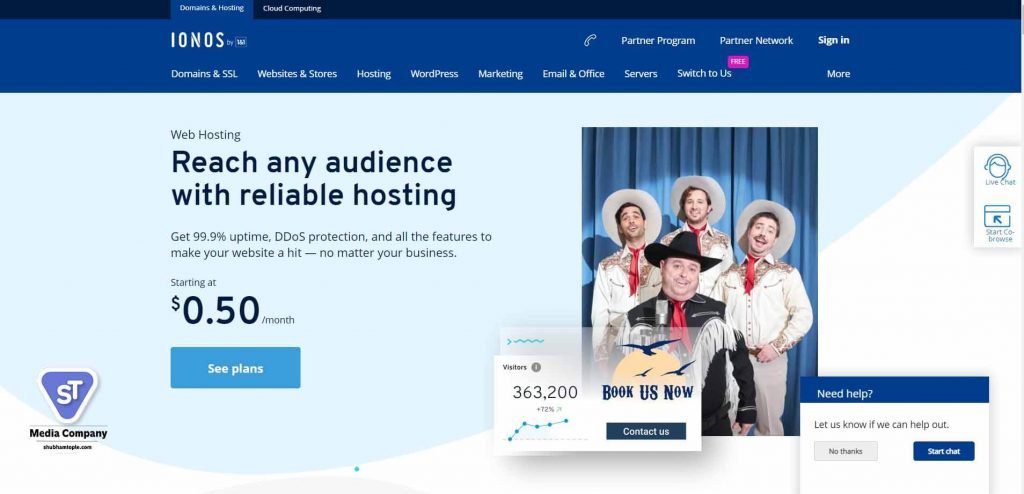Click Start chat button
Image resolution: width=1024 pixels, height=494 pixels.
coord(944,451)
